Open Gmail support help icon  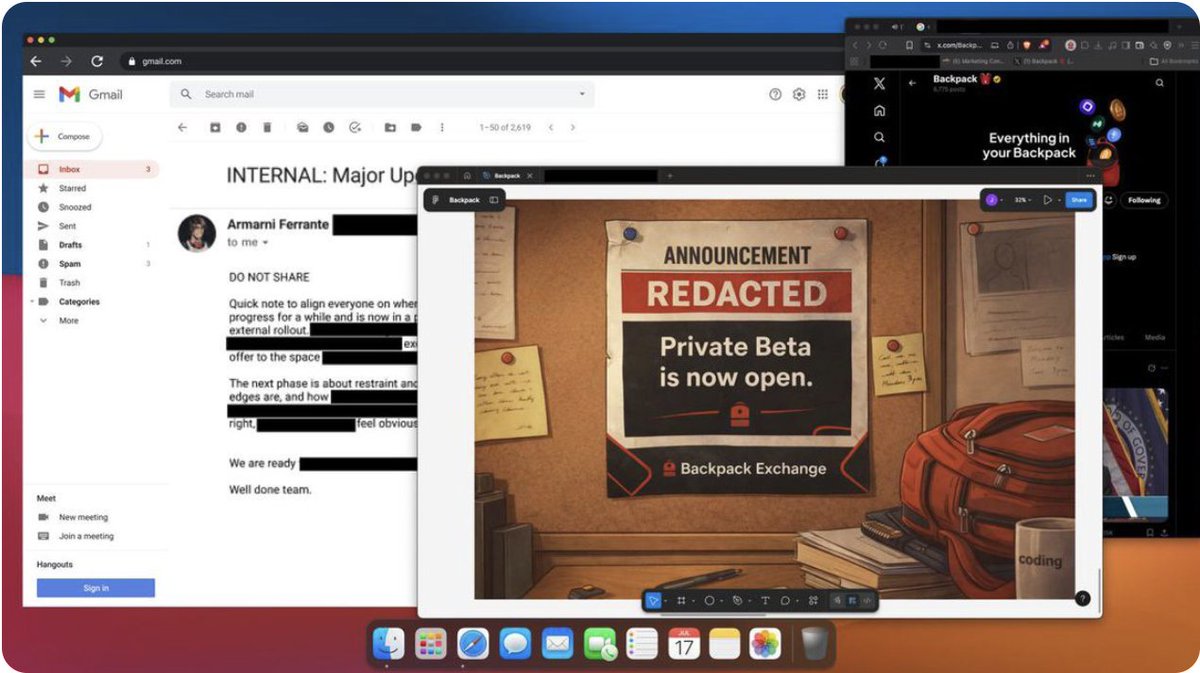pos(775,94)
